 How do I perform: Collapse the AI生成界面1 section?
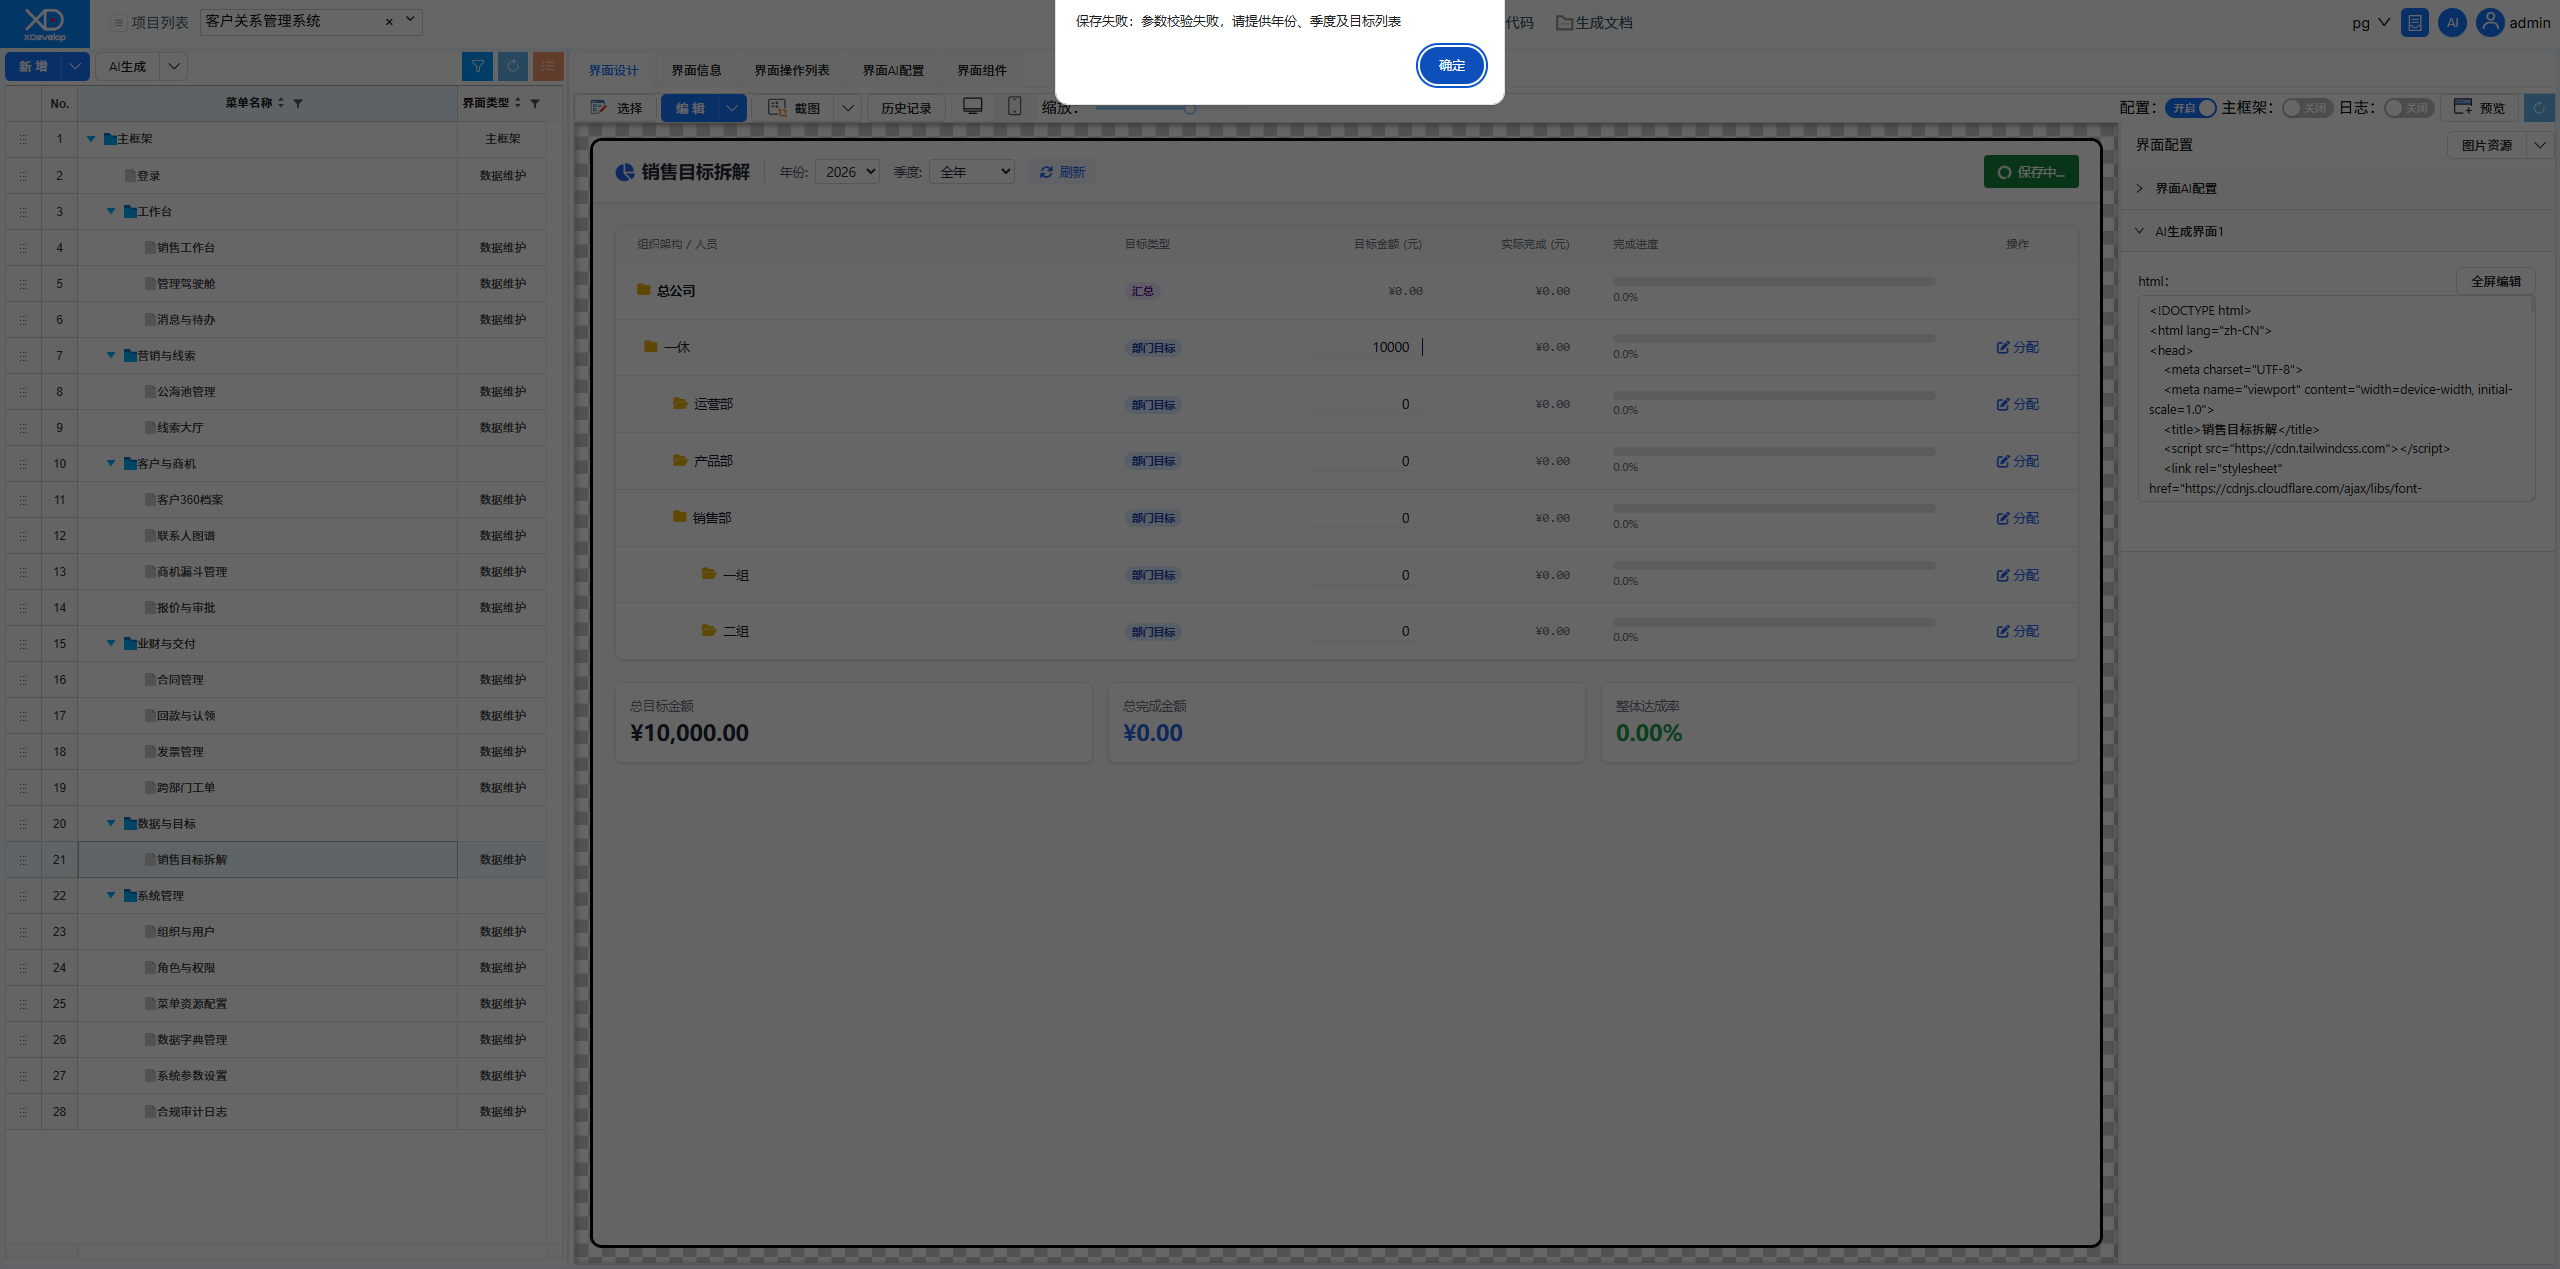pyautogui.click(x=2139, y=231)
